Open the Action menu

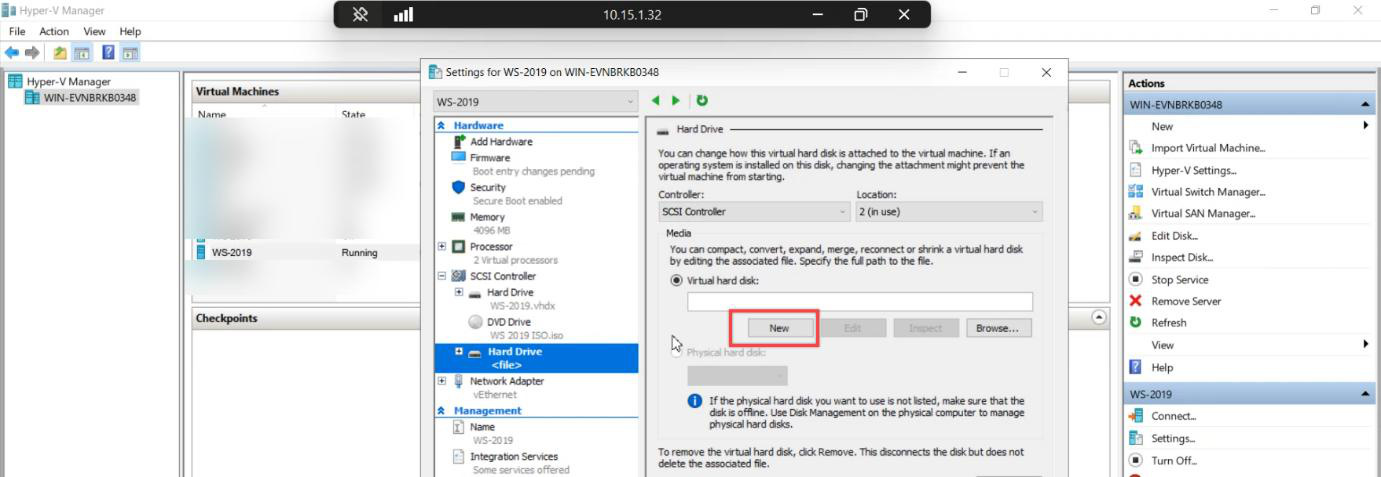click(54, 32)
